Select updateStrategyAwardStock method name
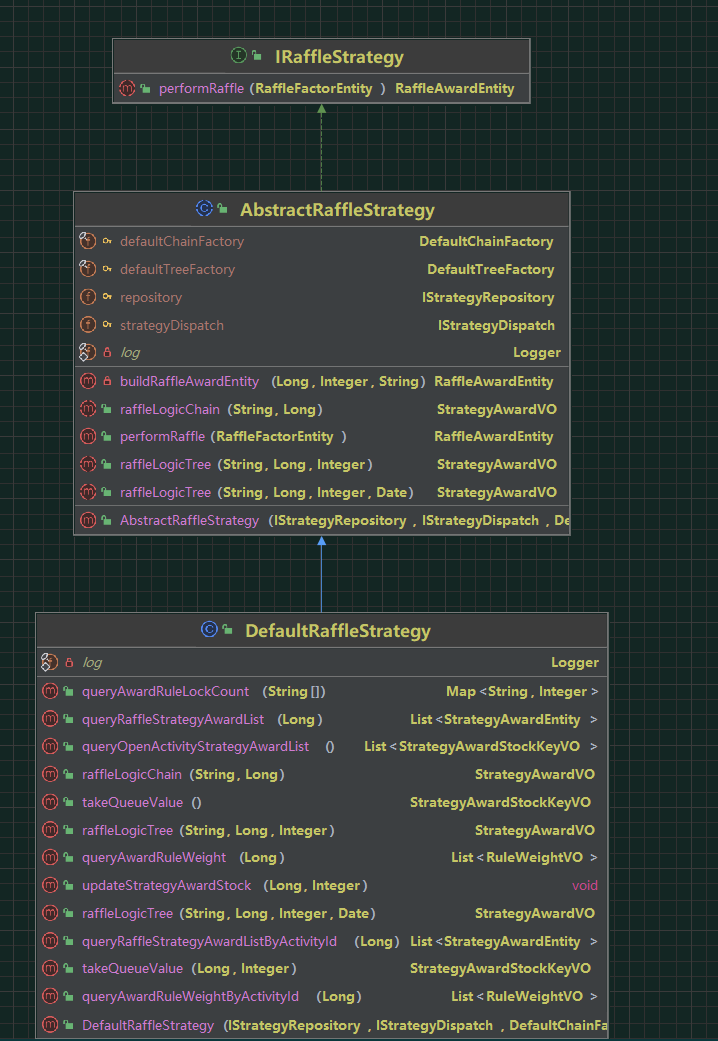The image size is (718, 1041). tap(167, 885)
